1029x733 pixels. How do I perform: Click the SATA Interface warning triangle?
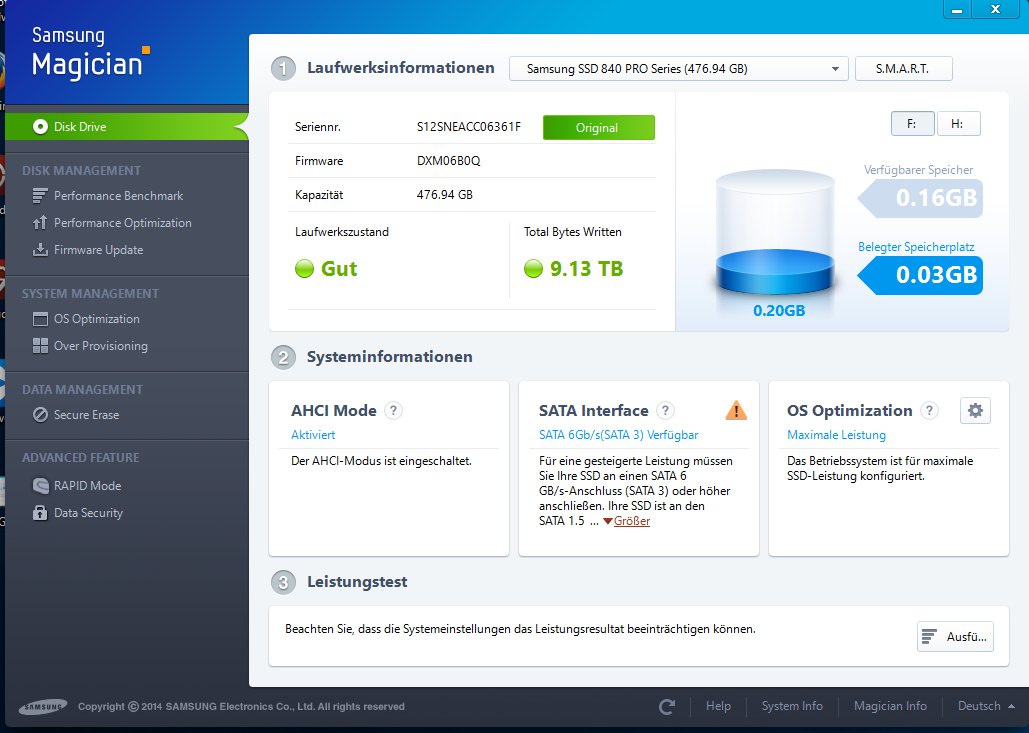(x=736, y=411)
